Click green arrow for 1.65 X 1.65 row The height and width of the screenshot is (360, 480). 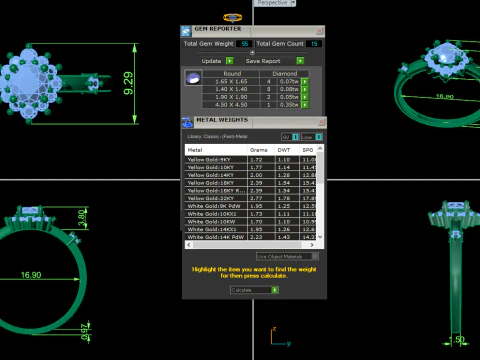[x=305, y=82]
